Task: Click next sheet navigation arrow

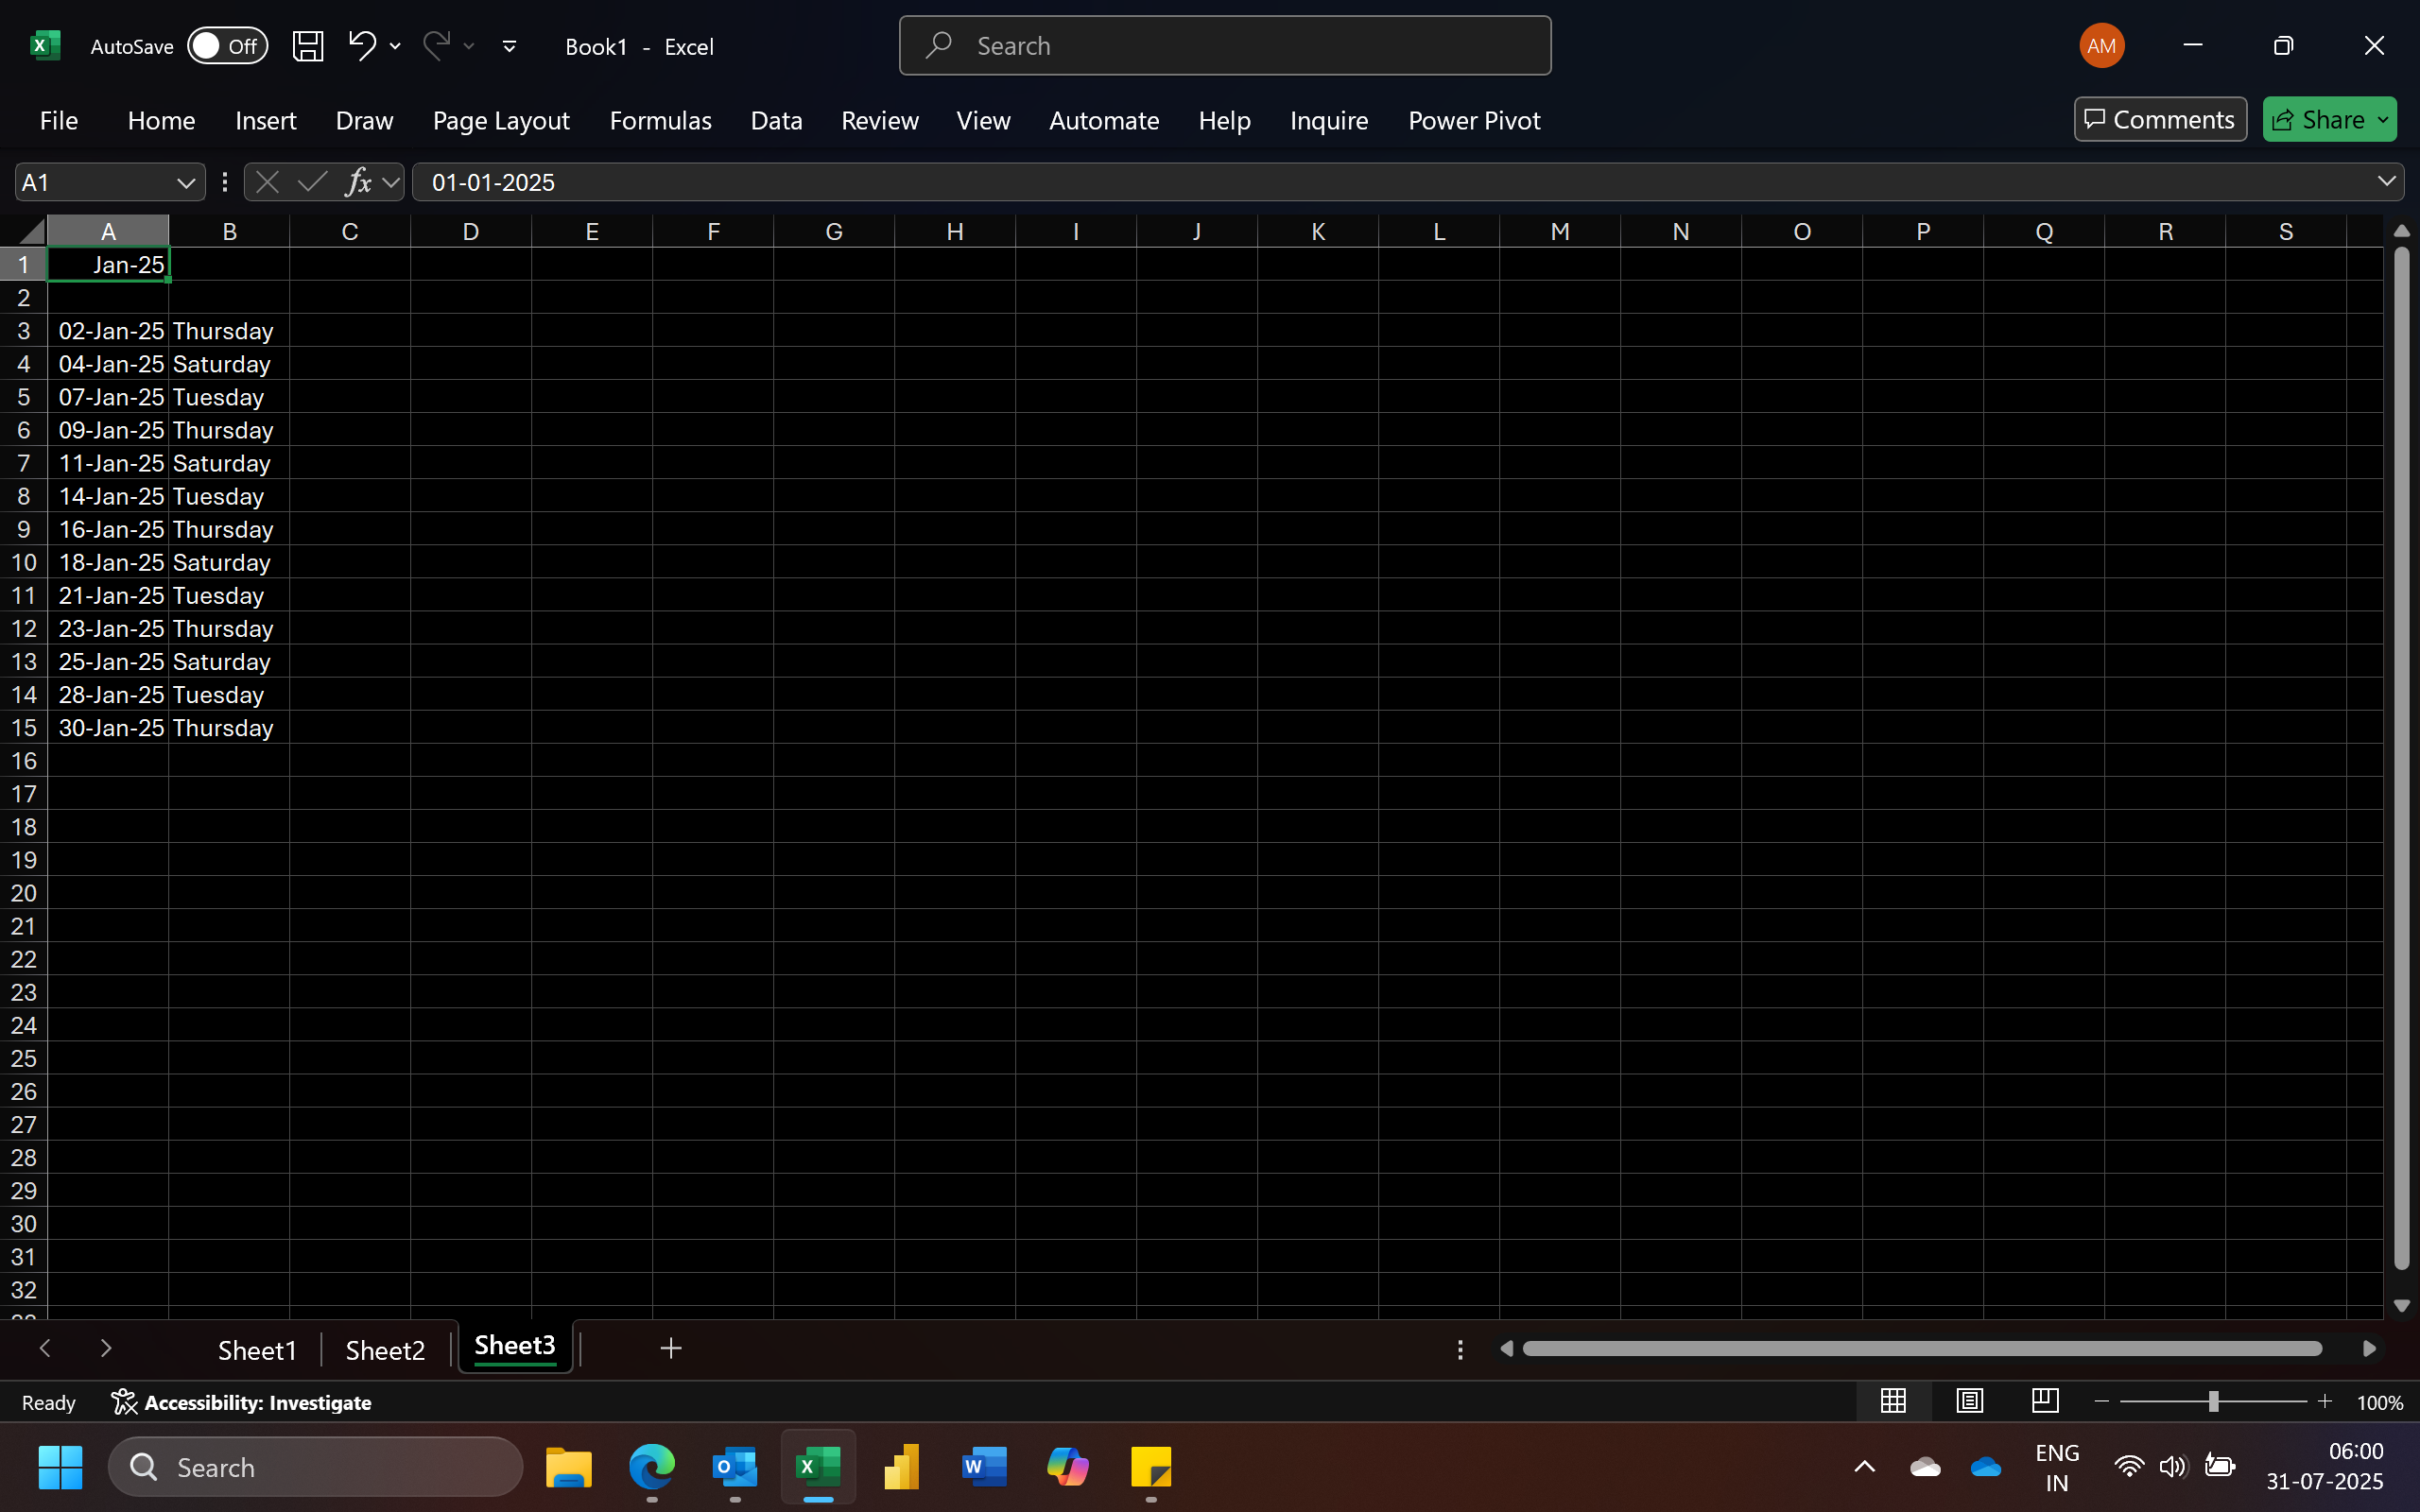Action: click(106, 1349)
